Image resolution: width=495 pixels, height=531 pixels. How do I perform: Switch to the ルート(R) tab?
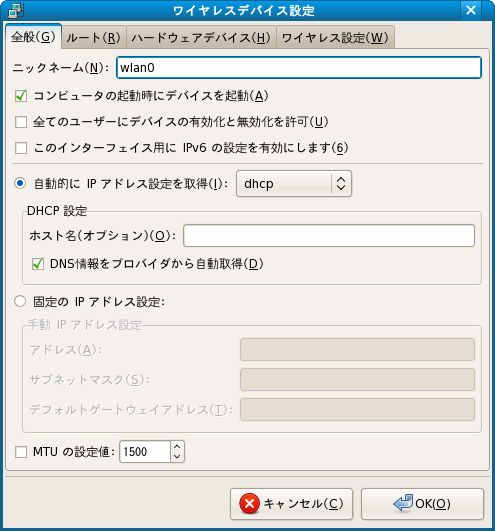tap(93, 37)
